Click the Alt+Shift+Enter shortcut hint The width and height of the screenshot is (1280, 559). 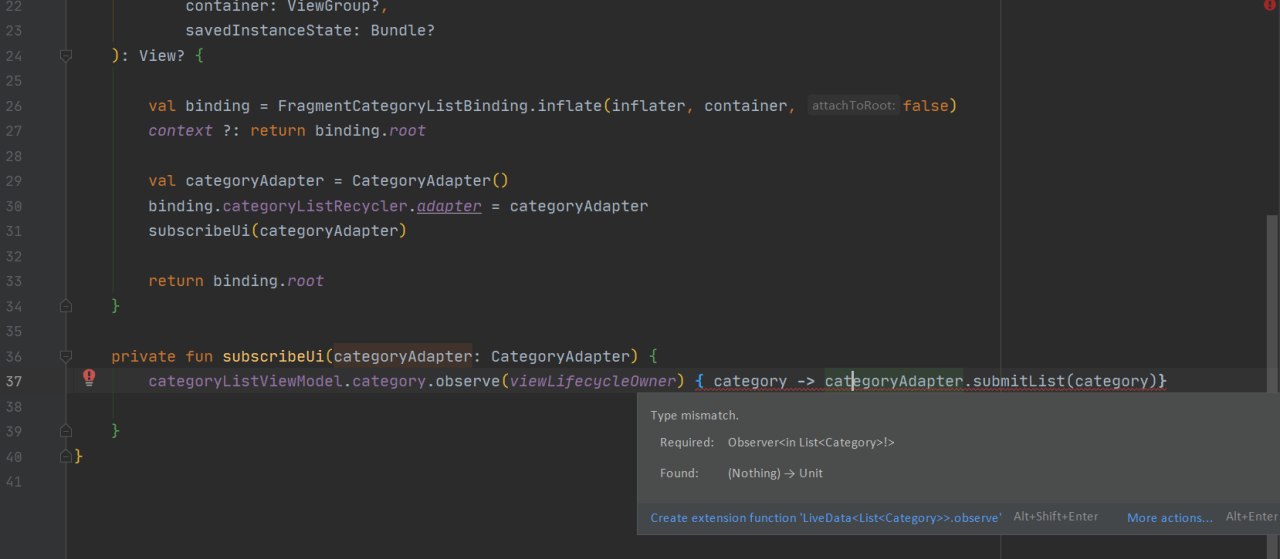click(1056, 517)
